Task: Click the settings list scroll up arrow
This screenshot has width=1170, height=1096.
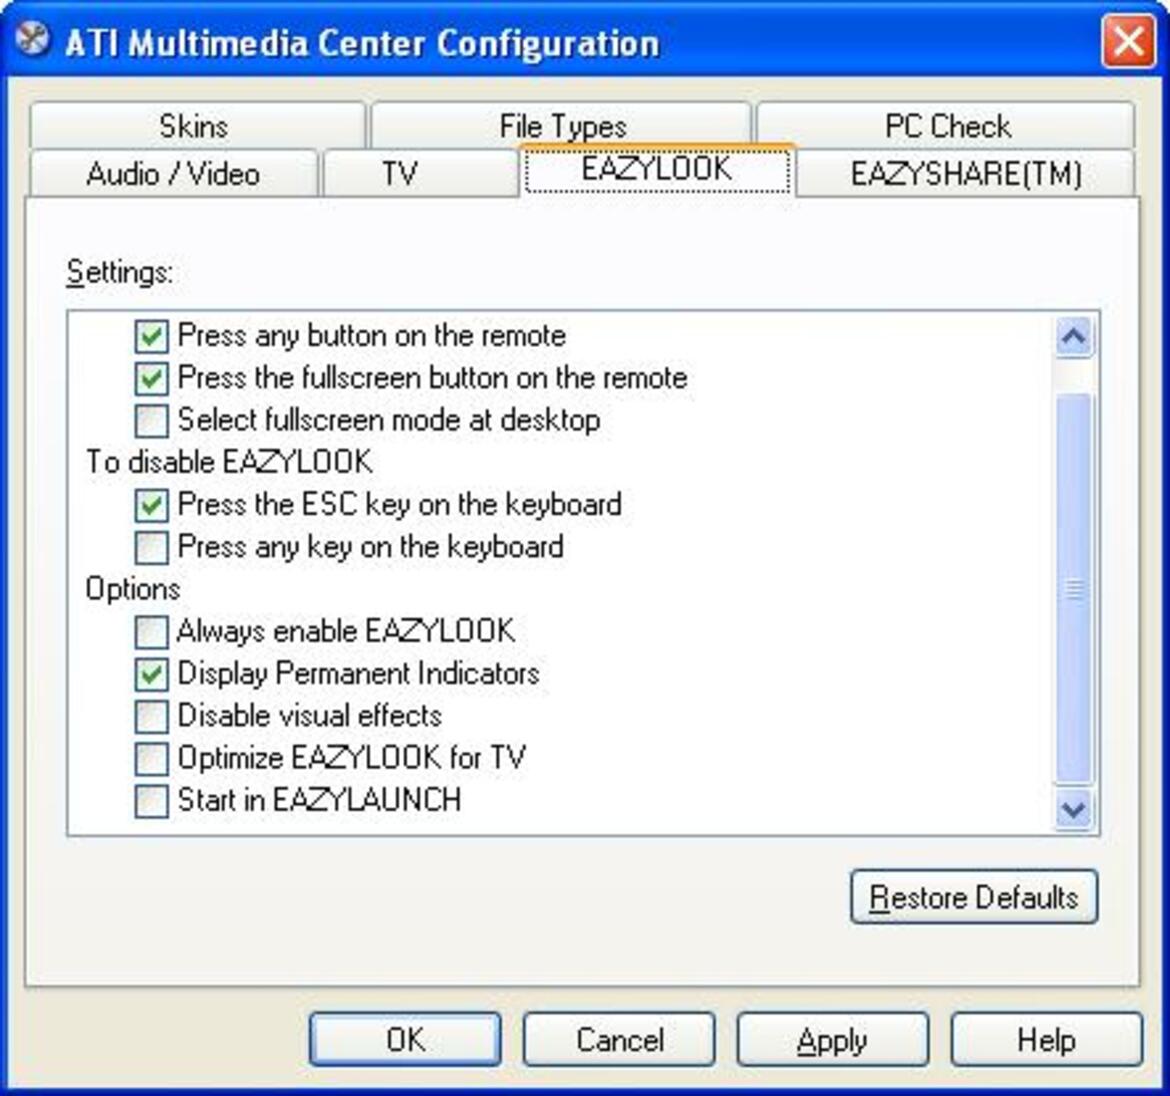Action: (1074, 337)
